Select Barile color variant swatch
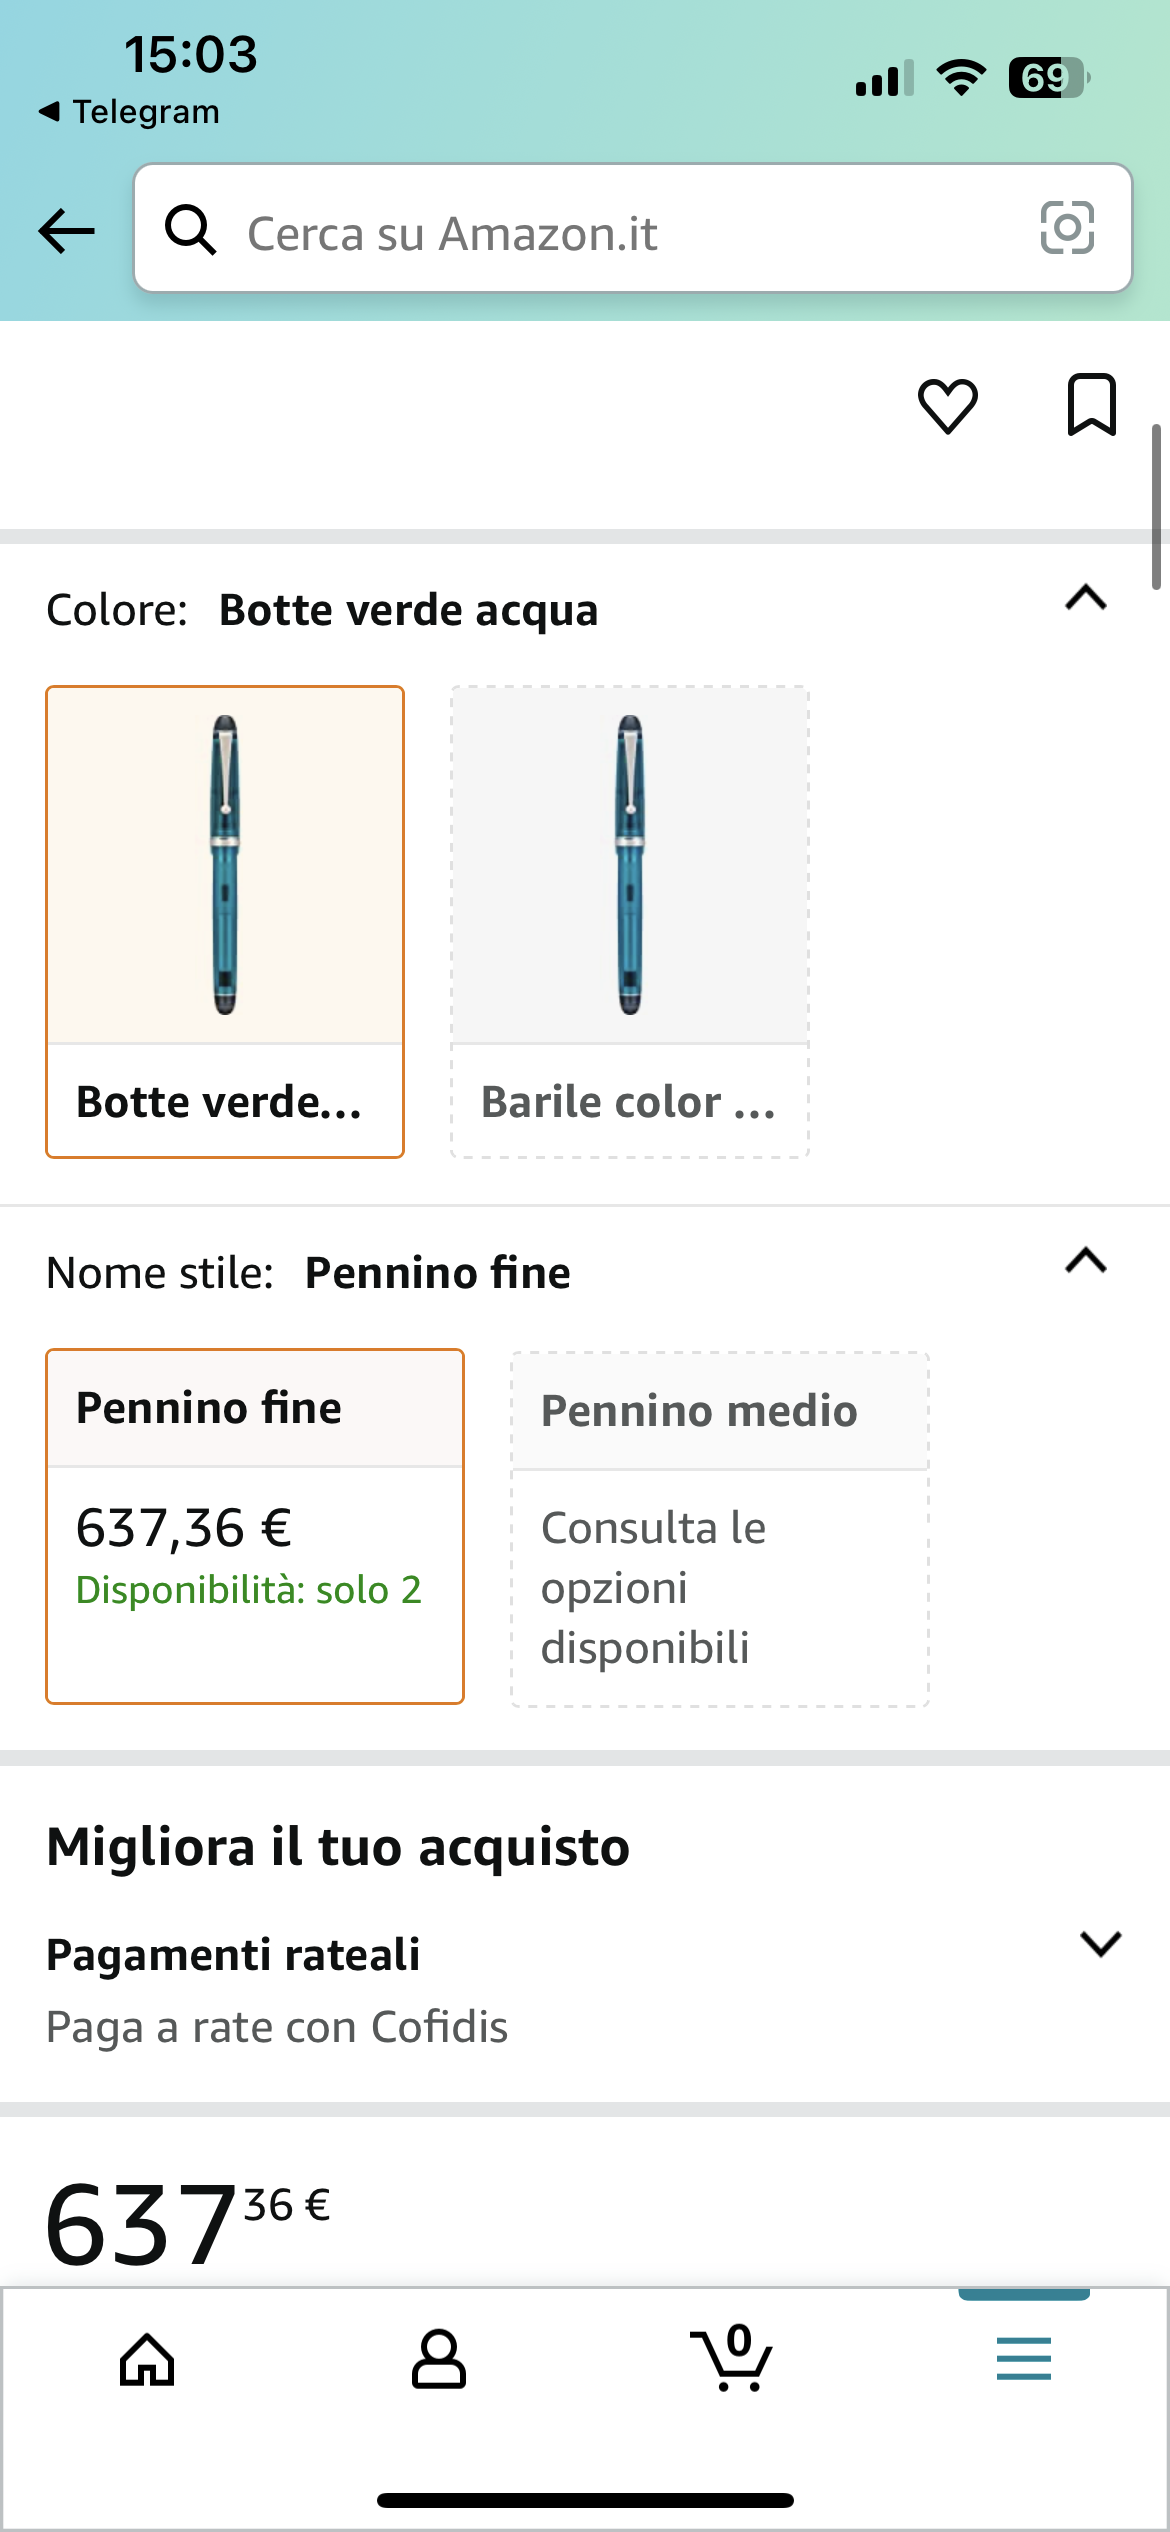Viewport: 1170px width, 2532px height. [630, 921]
